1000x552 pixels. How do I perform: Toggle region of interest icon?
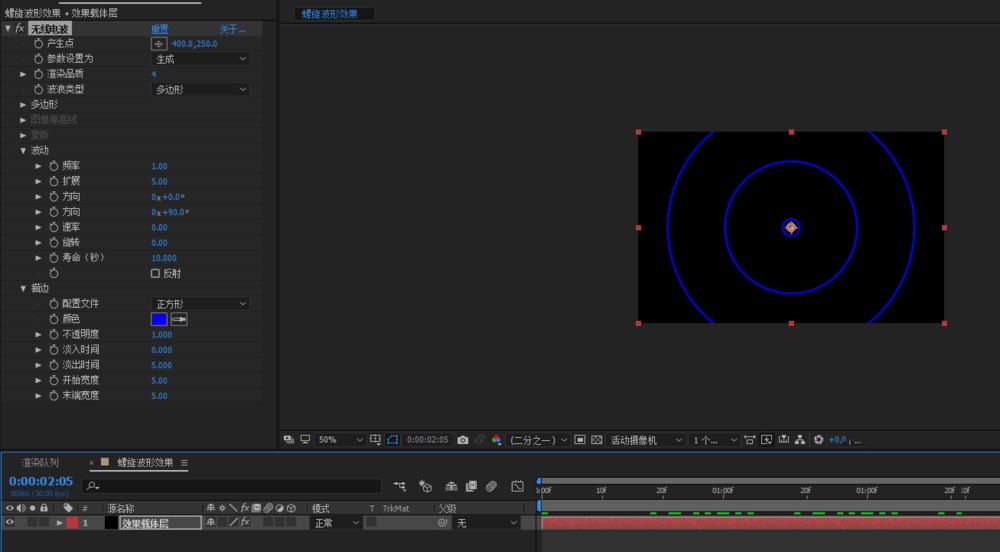[x=580, y=440]
